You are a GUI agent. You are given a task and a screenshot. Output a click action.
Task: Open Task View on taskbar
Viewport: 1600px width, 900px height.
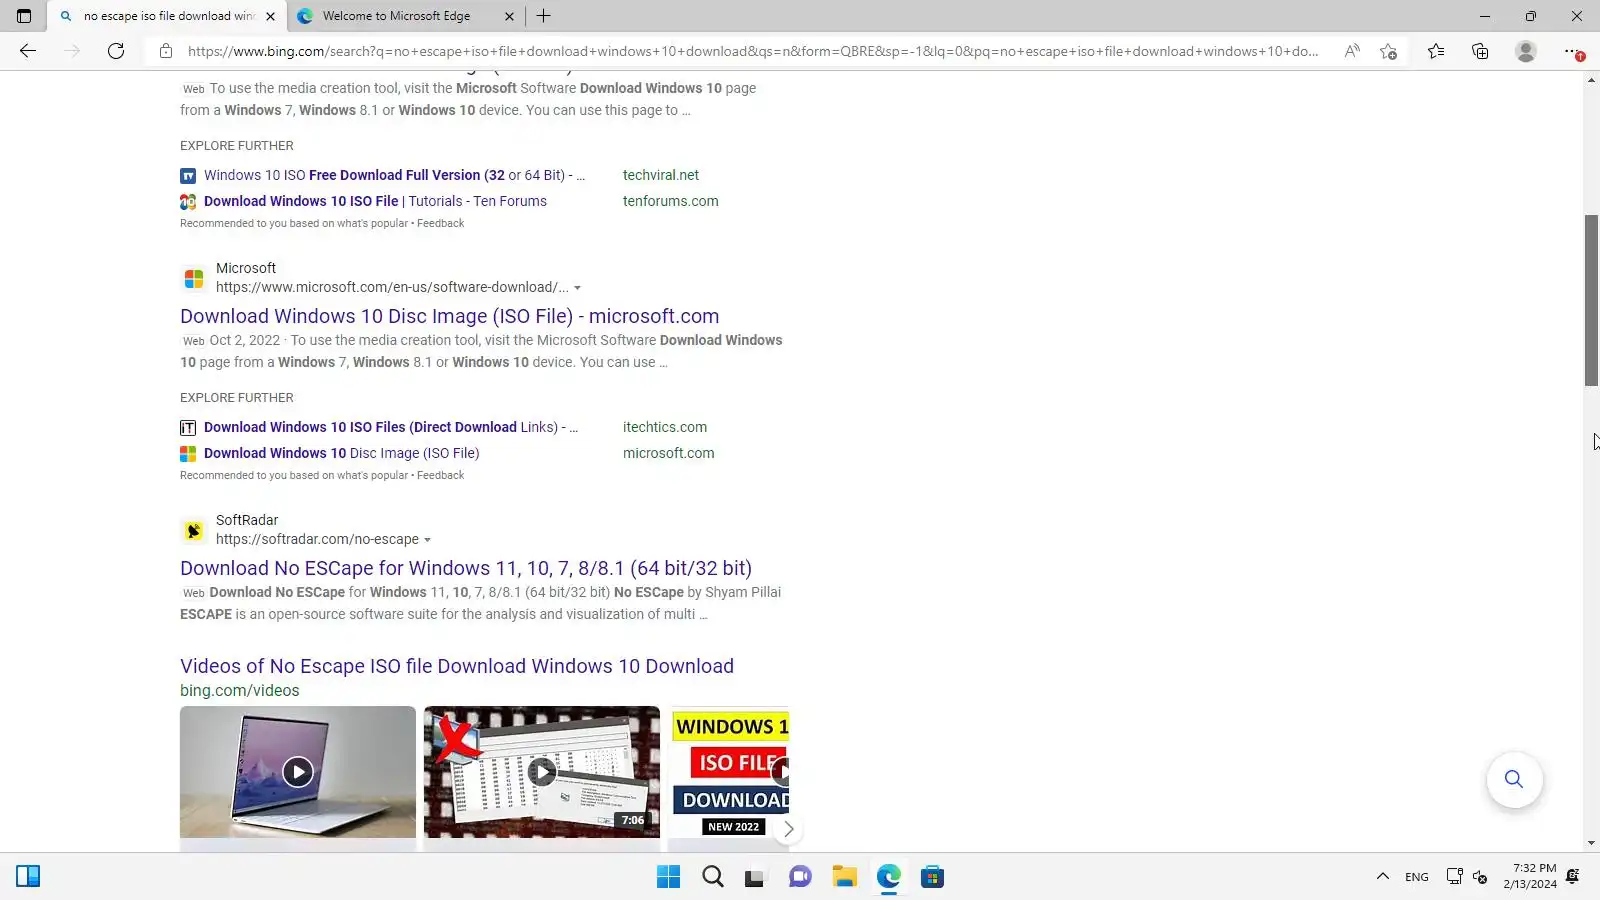tap(755, 877)
